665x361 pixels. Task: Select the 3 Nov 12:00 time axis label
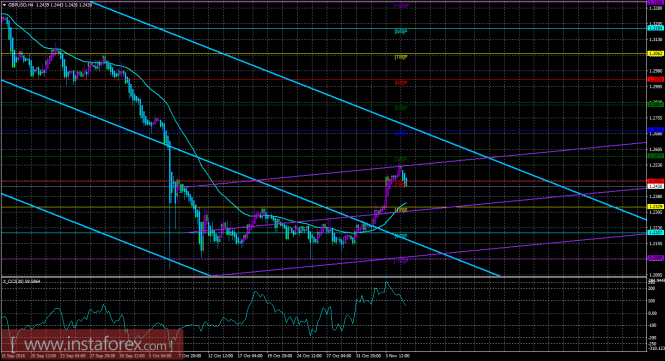397,356
